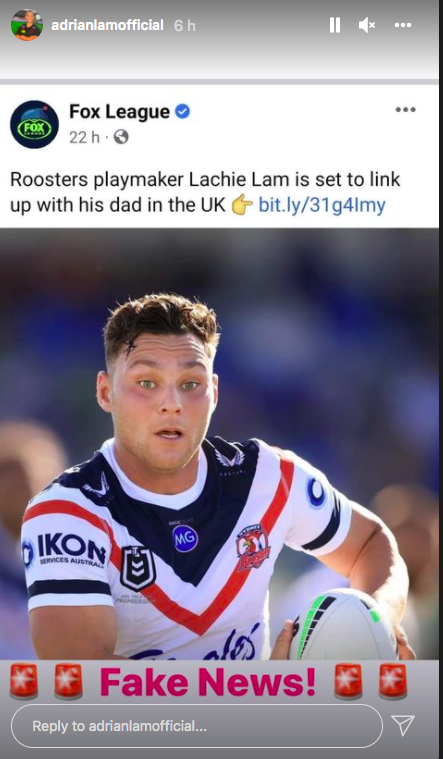Click the Lachie Lam player photo
Screen dimensions: 443x759
click(219, 444)
